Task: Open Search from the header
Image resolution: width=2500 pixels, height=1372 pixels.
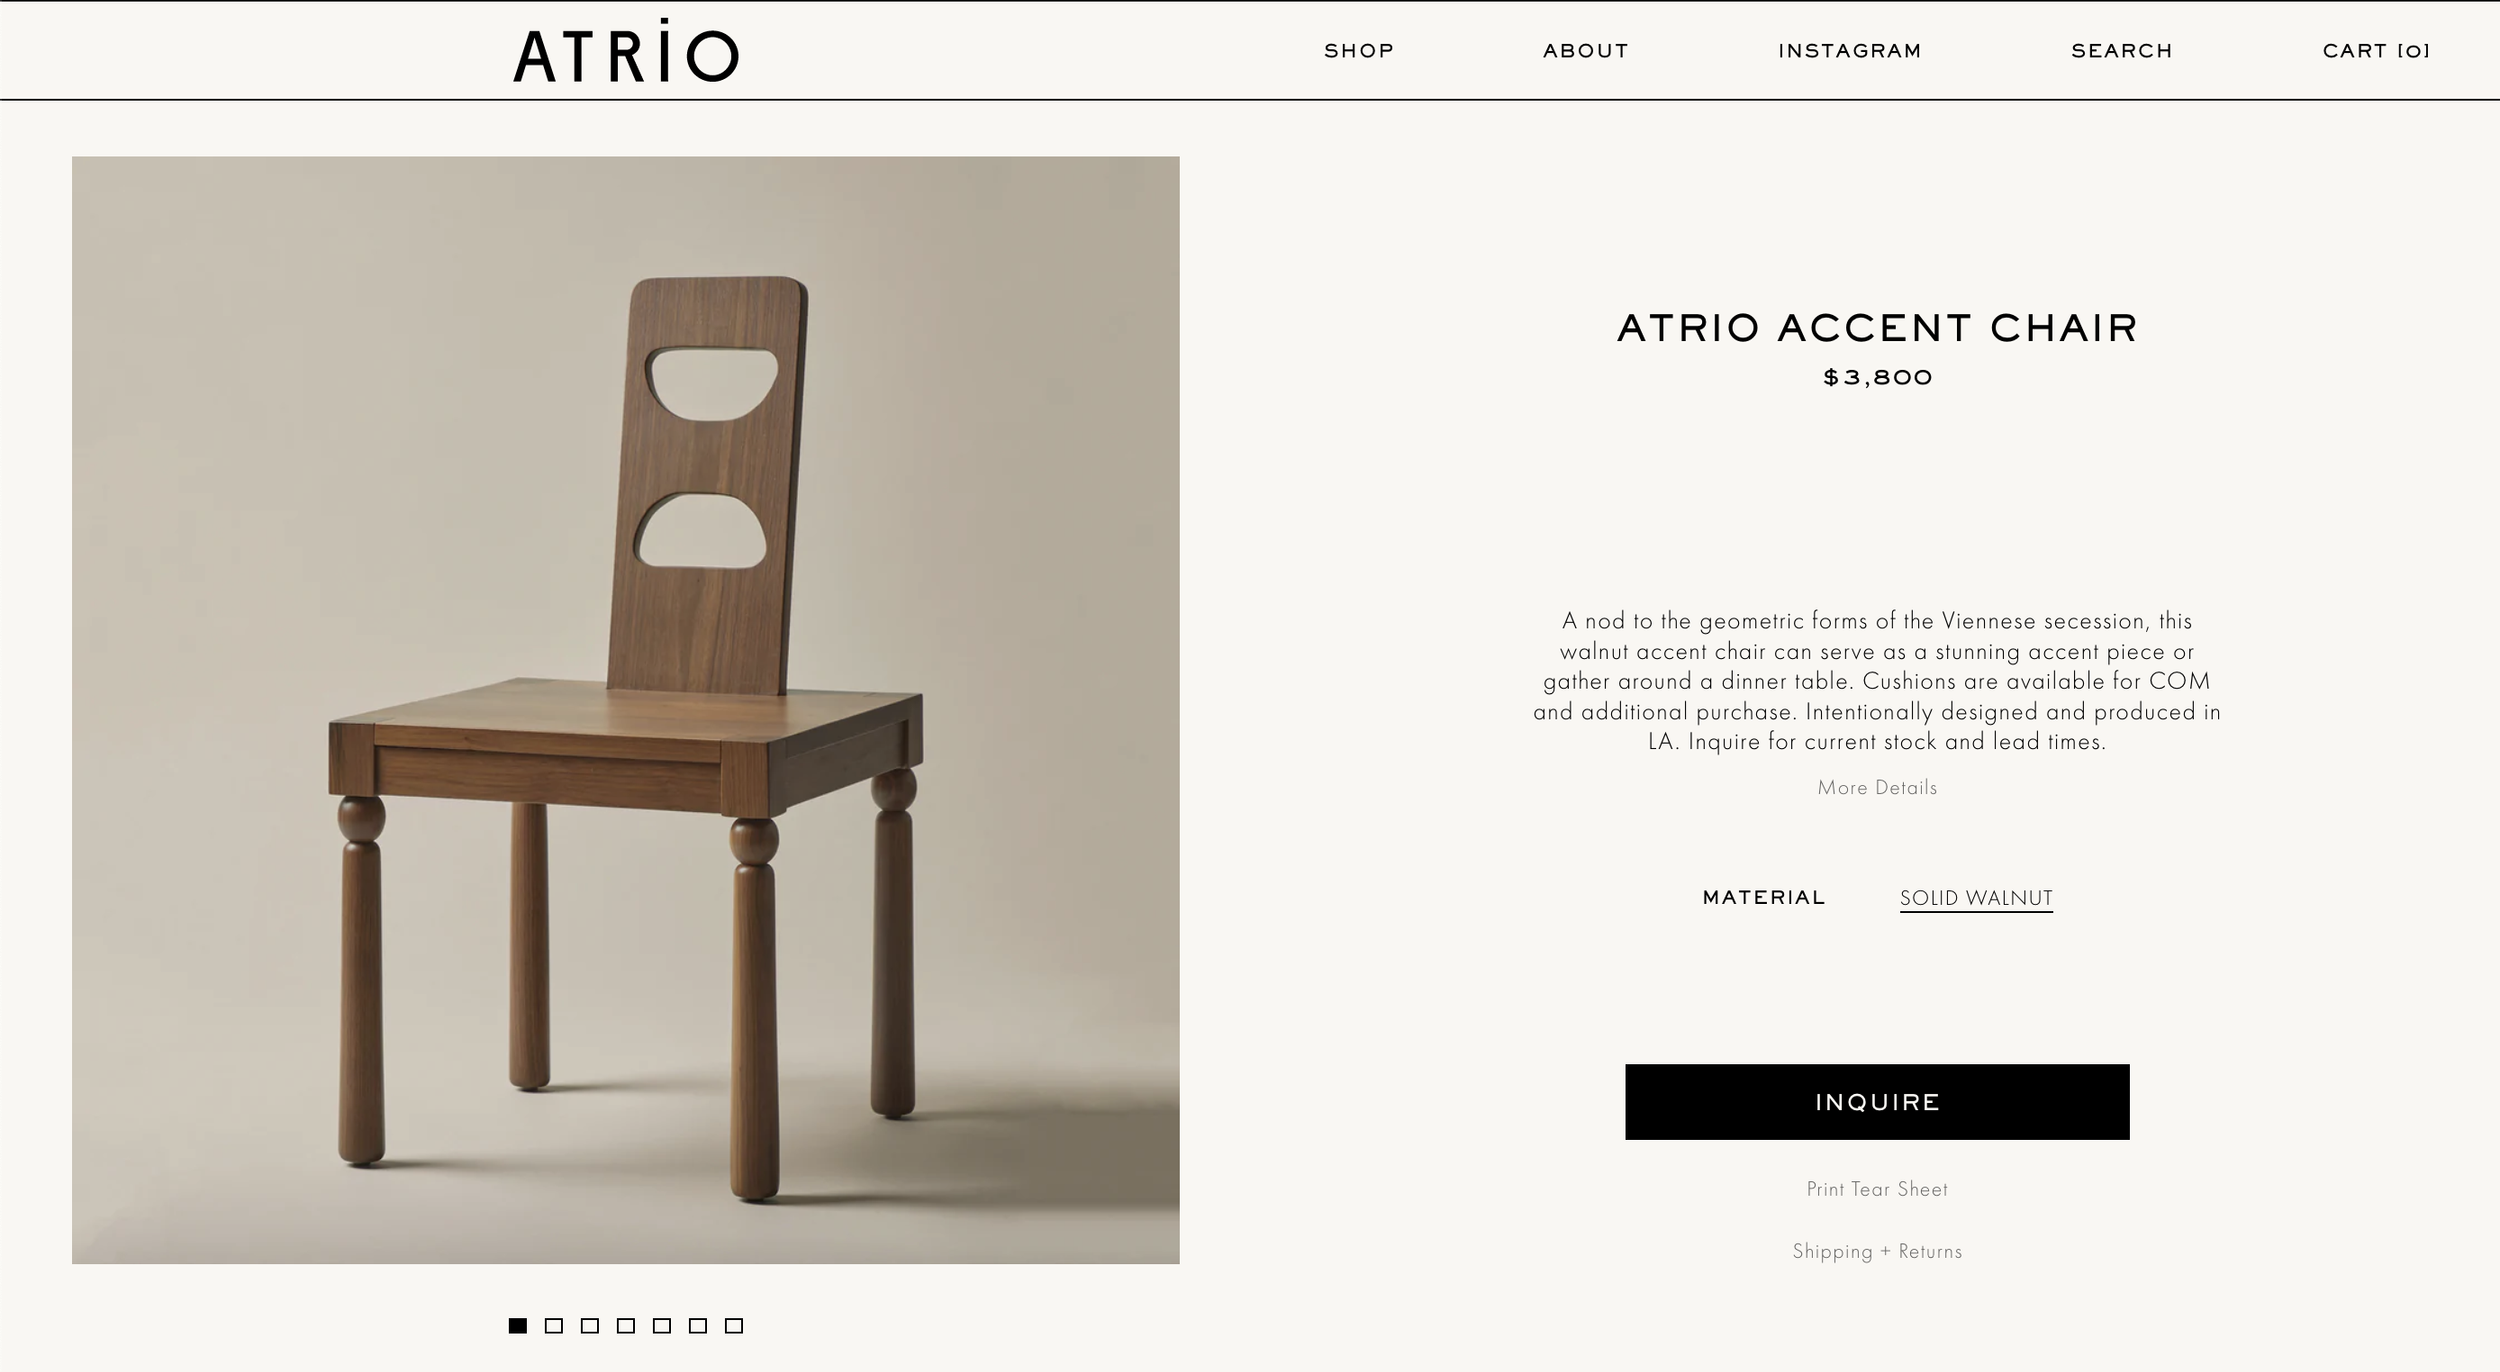Action: [2122, 51]
